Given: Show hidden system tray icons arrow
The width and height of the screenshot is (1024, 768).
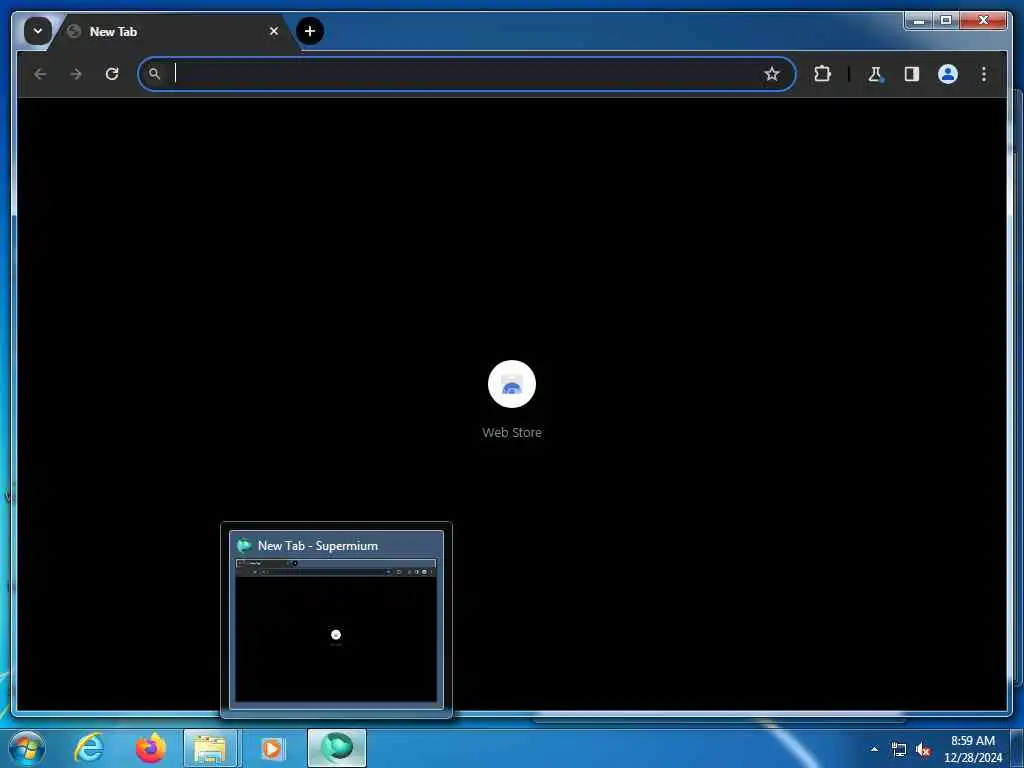Looking at the screenshot, I should click(x=874, y=749).
